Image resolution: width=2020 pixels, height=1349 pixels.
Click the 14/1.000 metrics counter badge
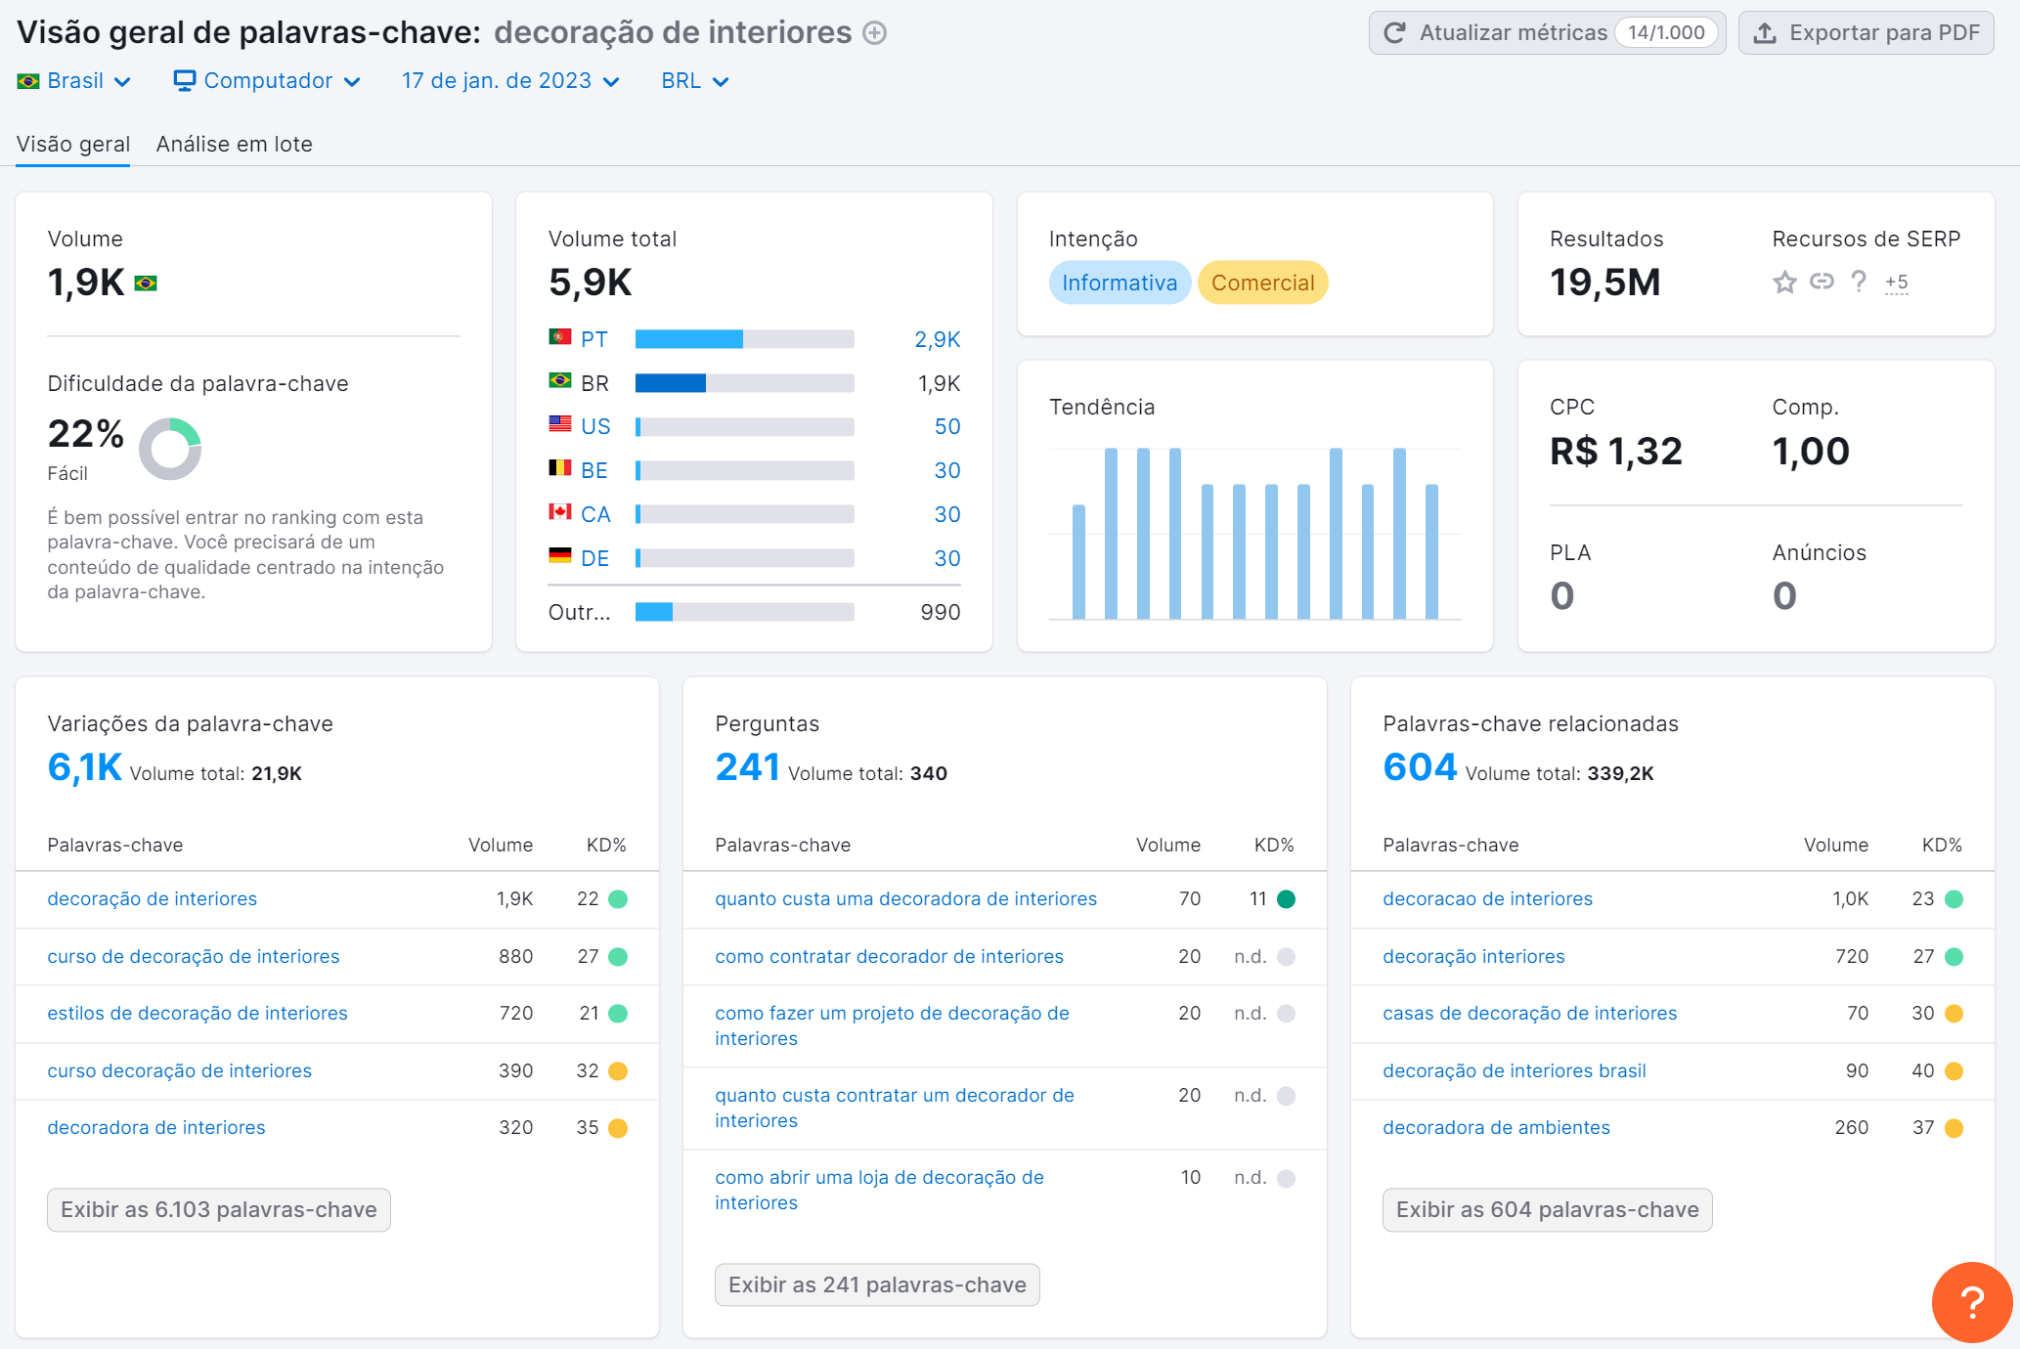pyautogui.click(x=1665, y=33)
